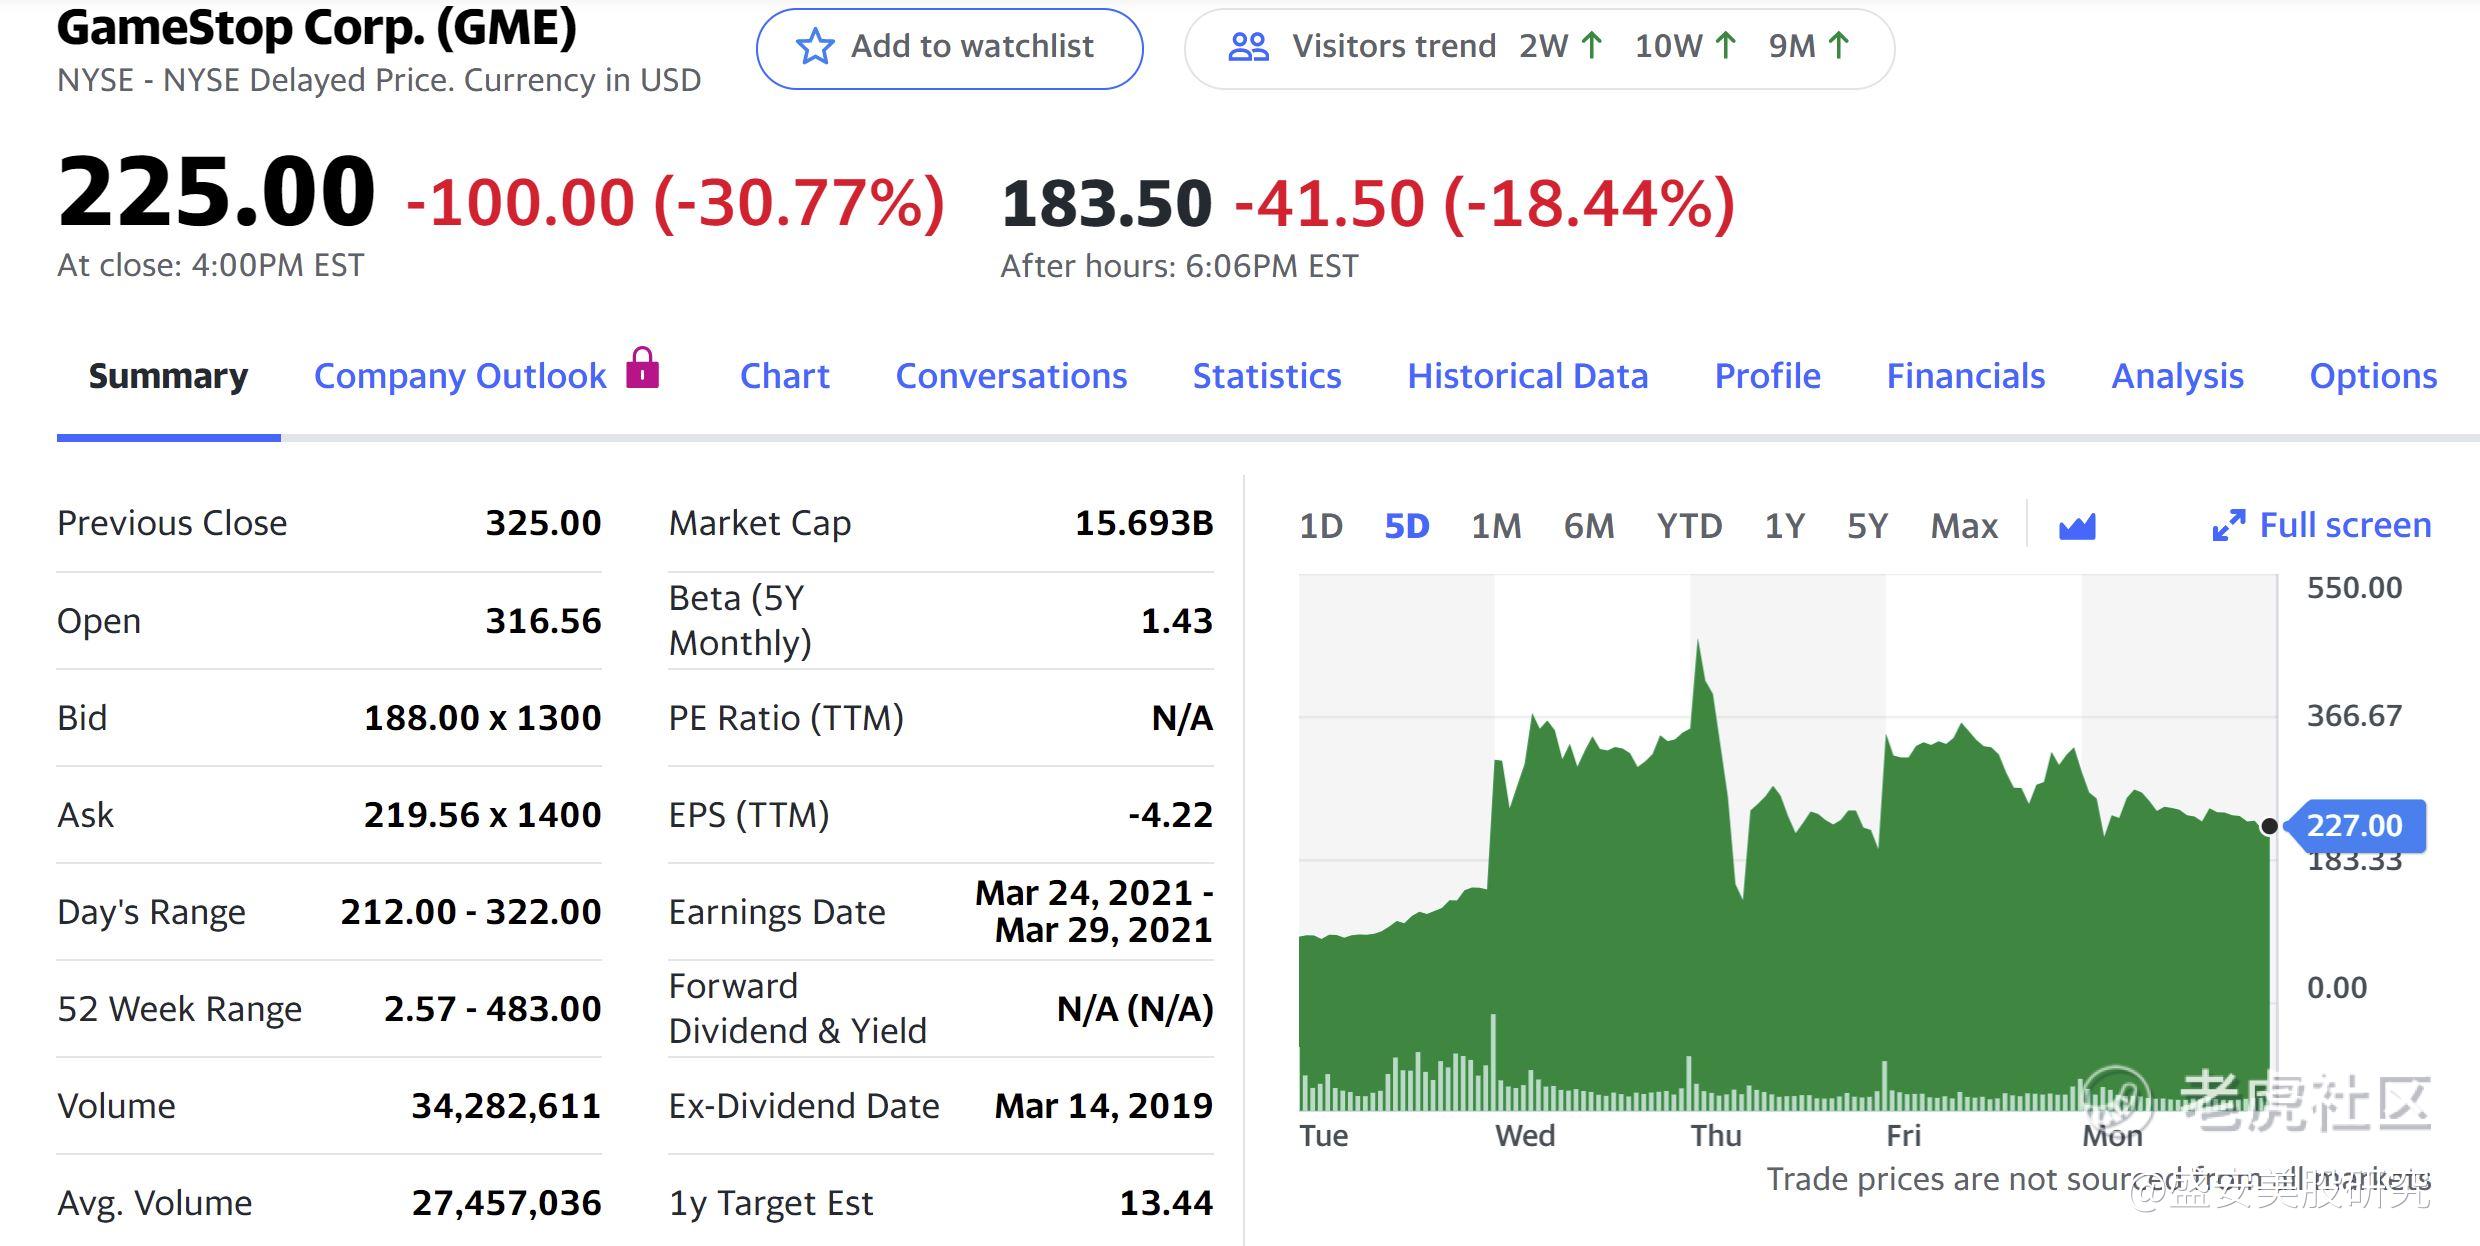Set chart range to 1Y
This screenshot has width=2480, height=1246.
click(x=1785, y=526)
